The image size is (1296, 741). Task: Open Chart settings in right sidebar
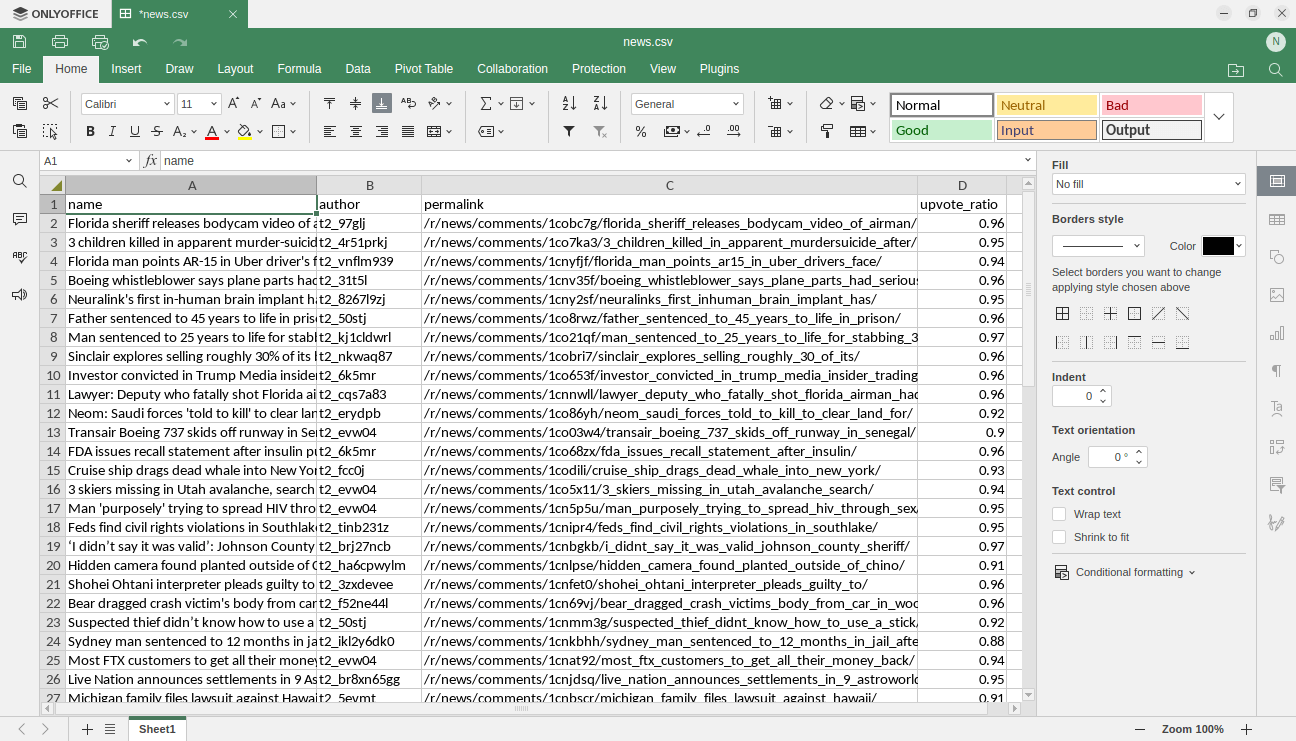(1277, 333)
